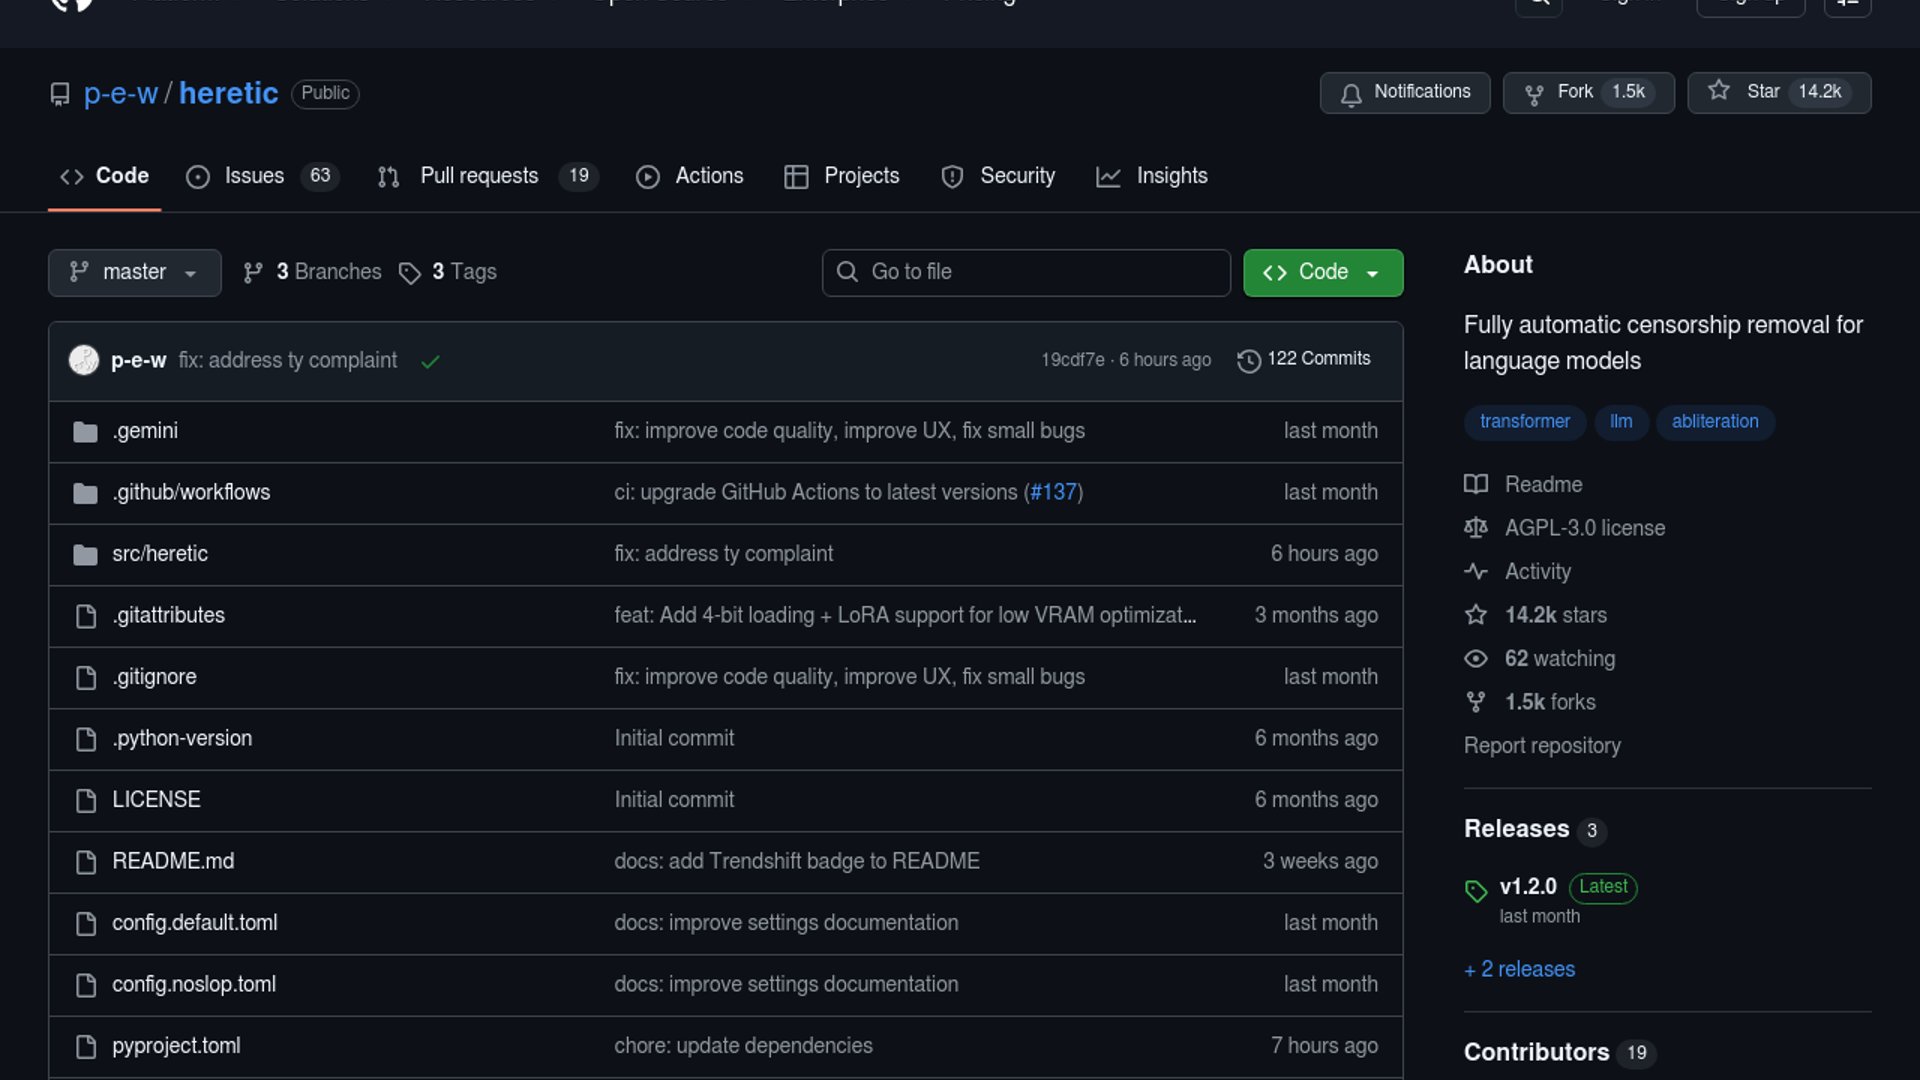Click the p-e-w author avatar
Screen dimensions: 1920x1080
click(x=84, y=360)
